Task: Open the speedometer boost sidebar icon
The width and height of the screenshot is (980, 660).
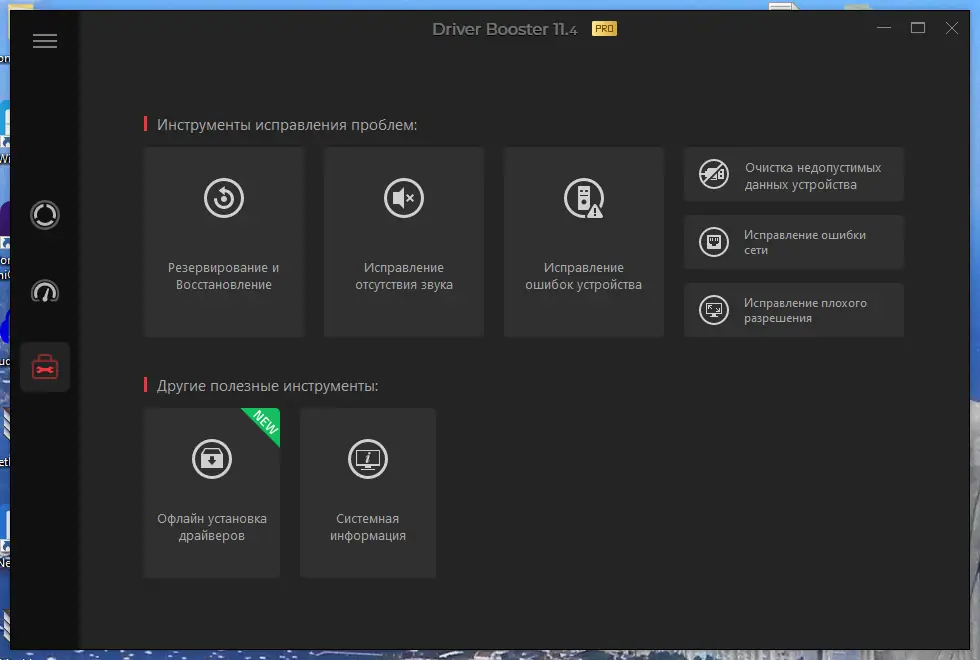Action: [45, 292]
